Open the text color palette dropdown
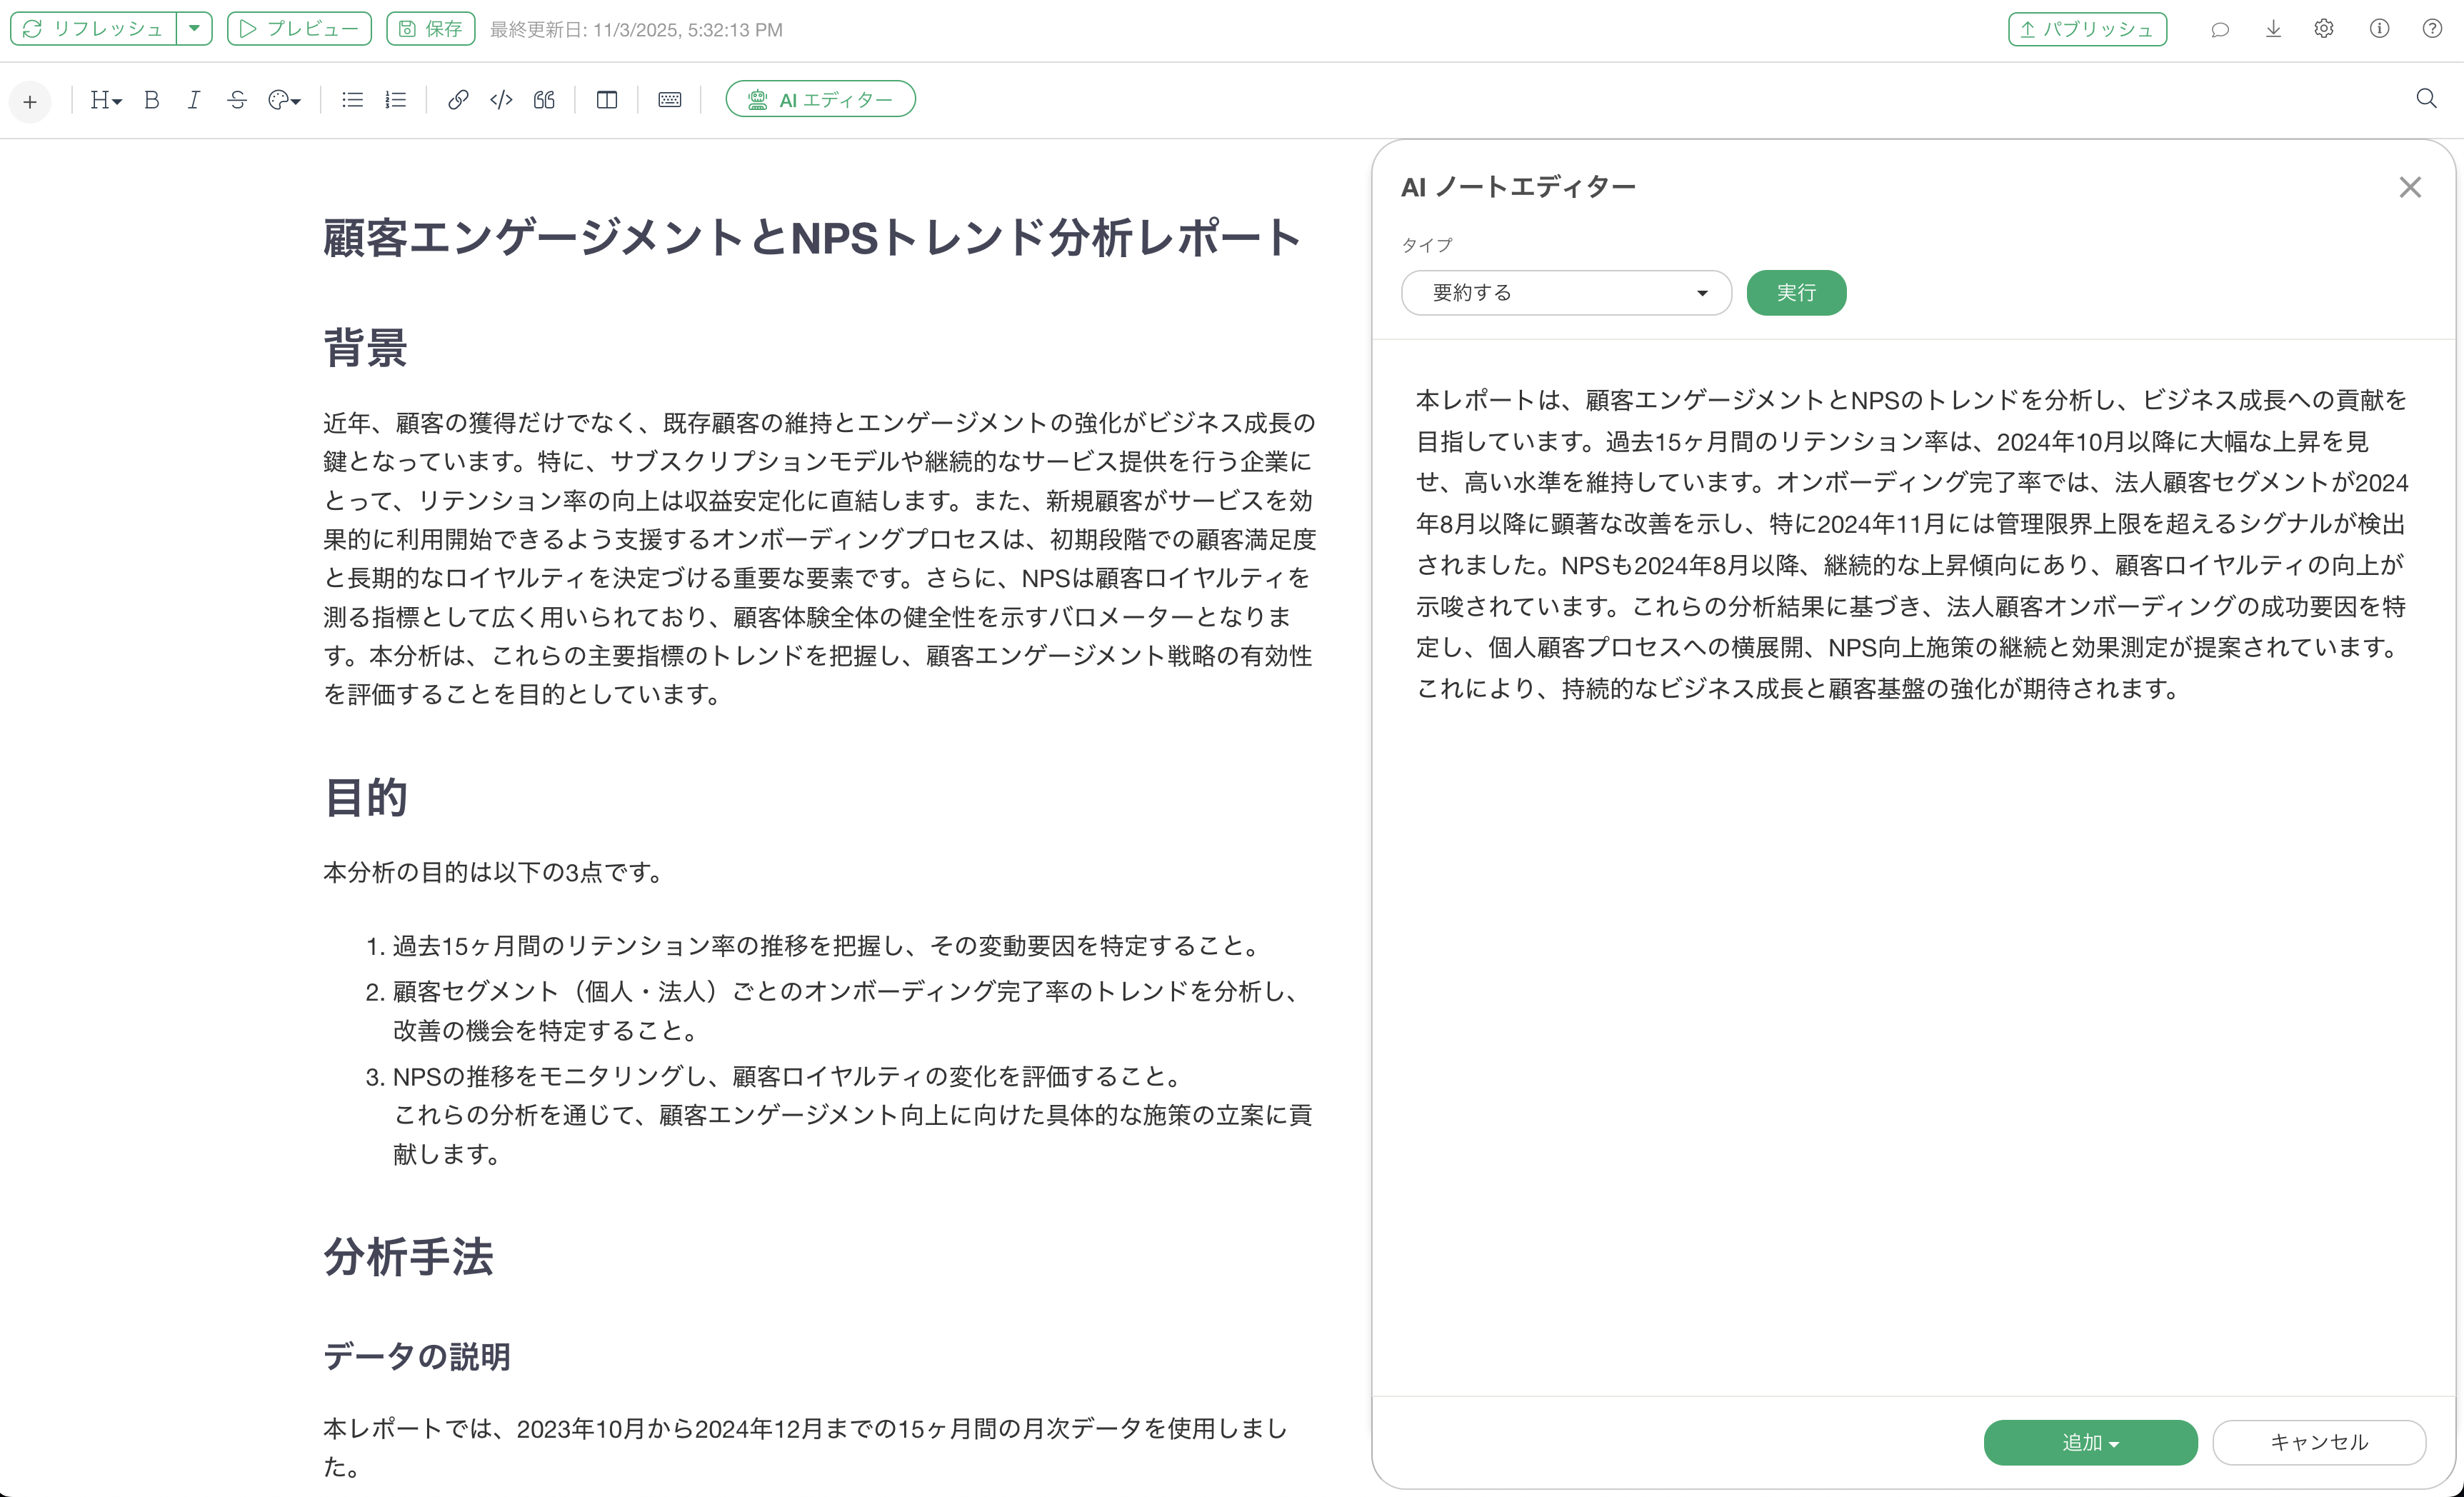Screen dimensions: 2464x1497 pyautogui.click(x=284, y=100)
